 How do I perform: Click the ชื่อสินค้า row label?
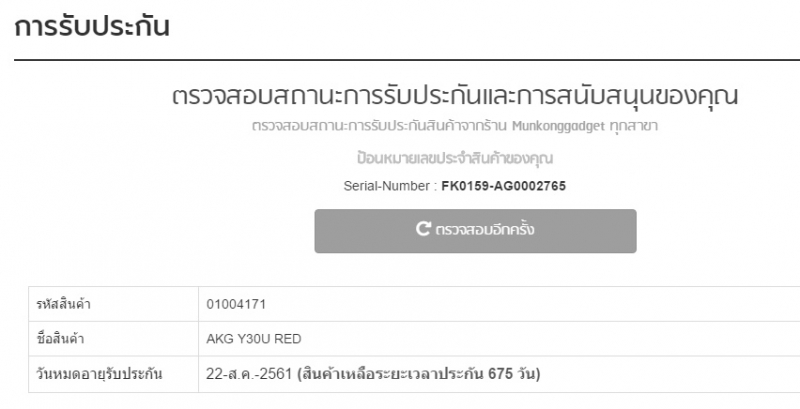pyautogui.click(x=58, y=338)
